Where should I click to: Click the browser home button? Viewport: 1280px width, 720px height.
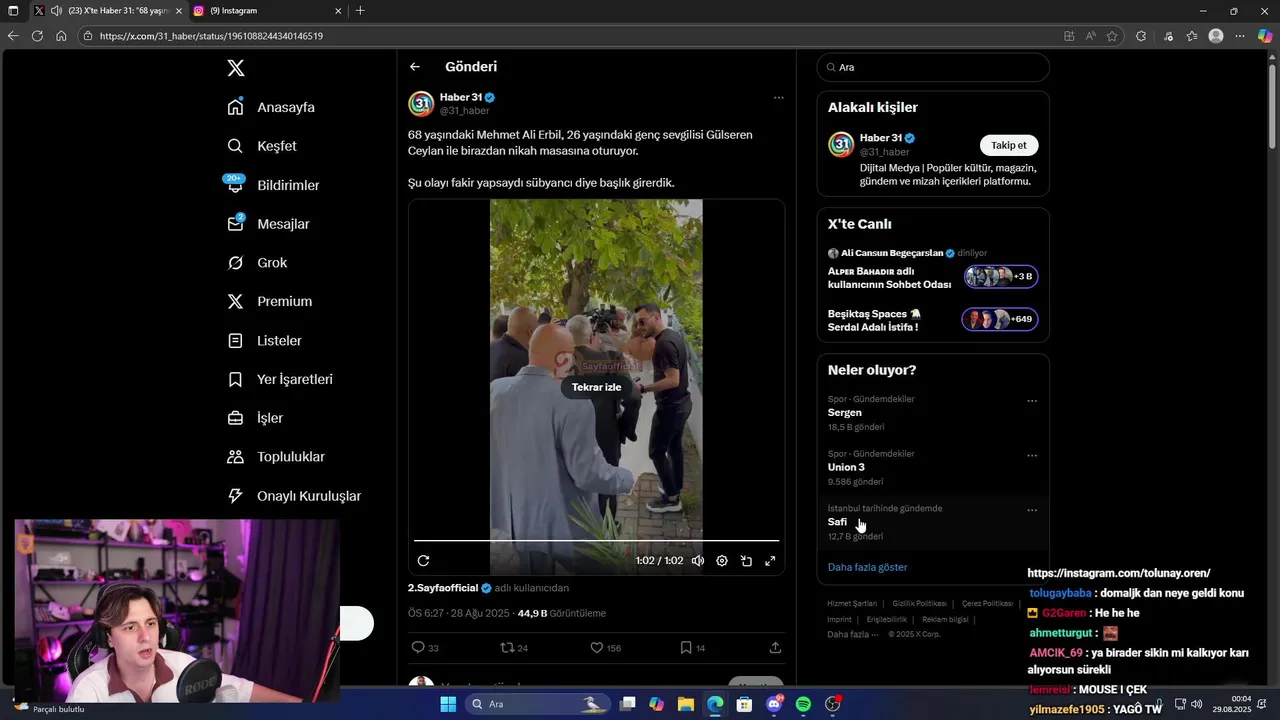point(61,36)
